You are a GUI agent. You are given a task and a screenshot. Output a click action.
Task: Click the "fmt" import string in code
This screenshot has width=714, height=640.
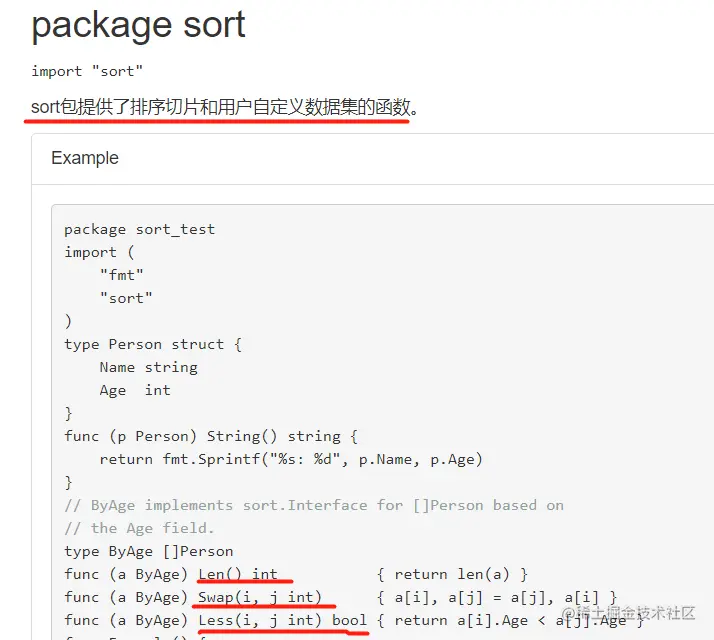(x=122, y=275)
